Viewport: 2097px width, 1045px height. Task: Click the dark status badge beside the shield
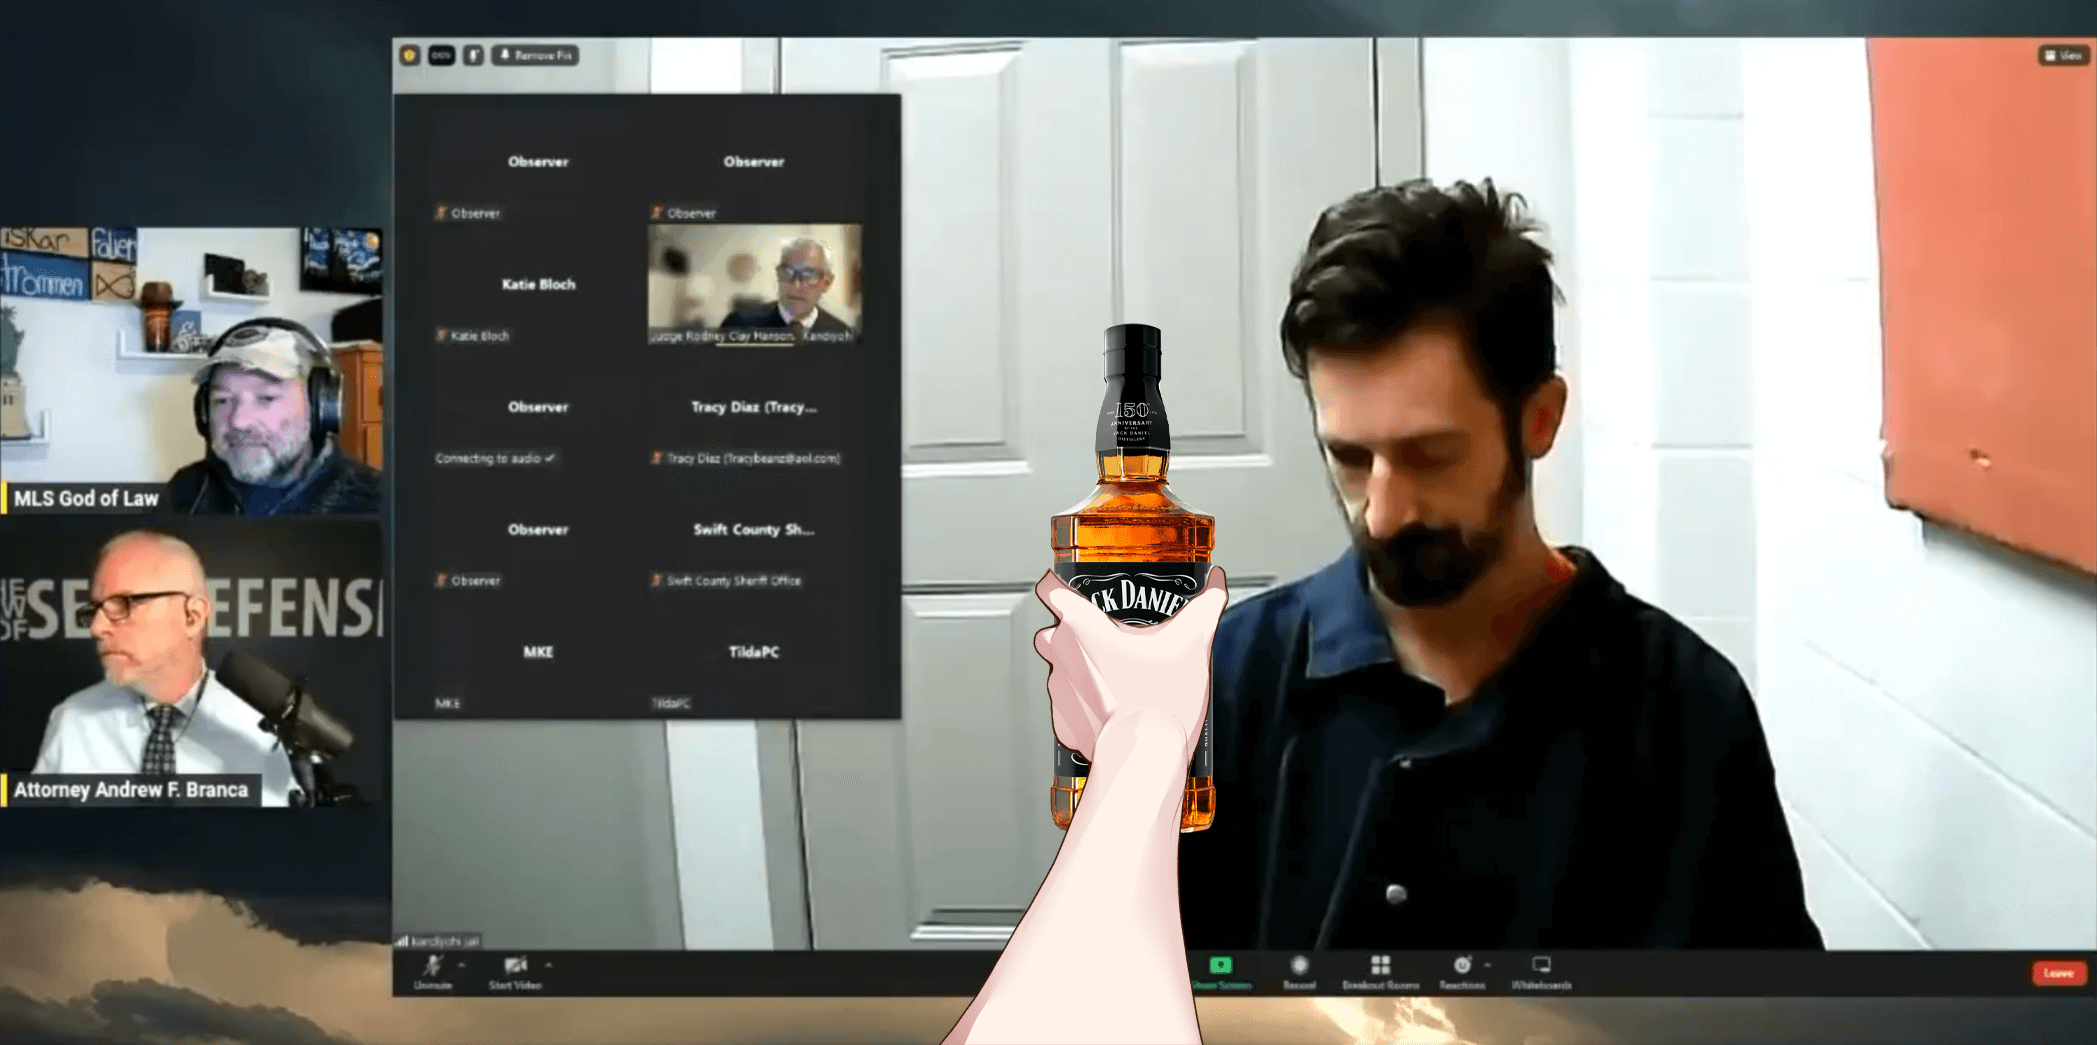point(441,55)
